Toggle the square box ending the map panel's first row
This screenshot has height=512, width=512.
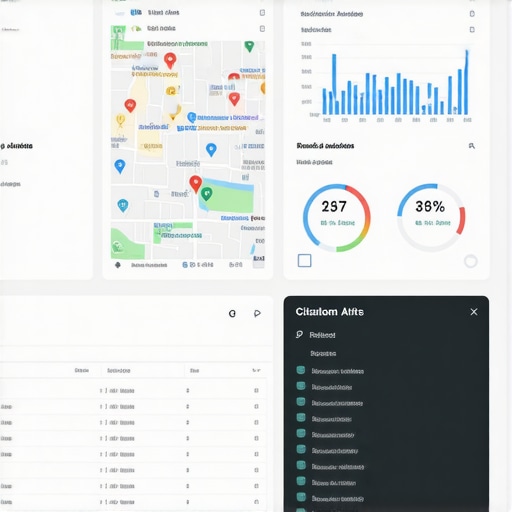(x=262, y=13)
